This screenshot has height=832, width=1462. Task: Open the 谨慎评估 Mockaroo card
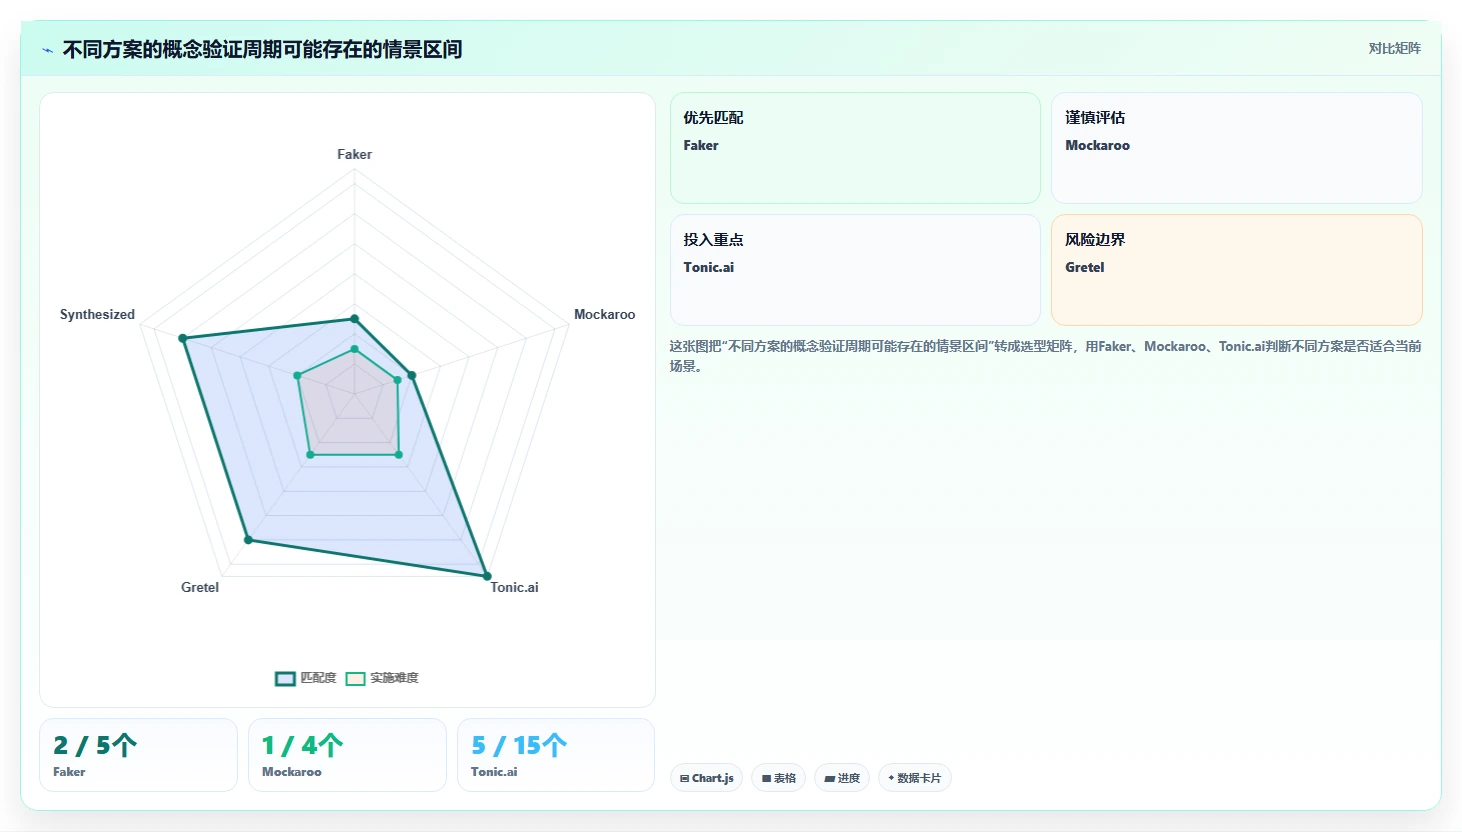[1236, 148]
